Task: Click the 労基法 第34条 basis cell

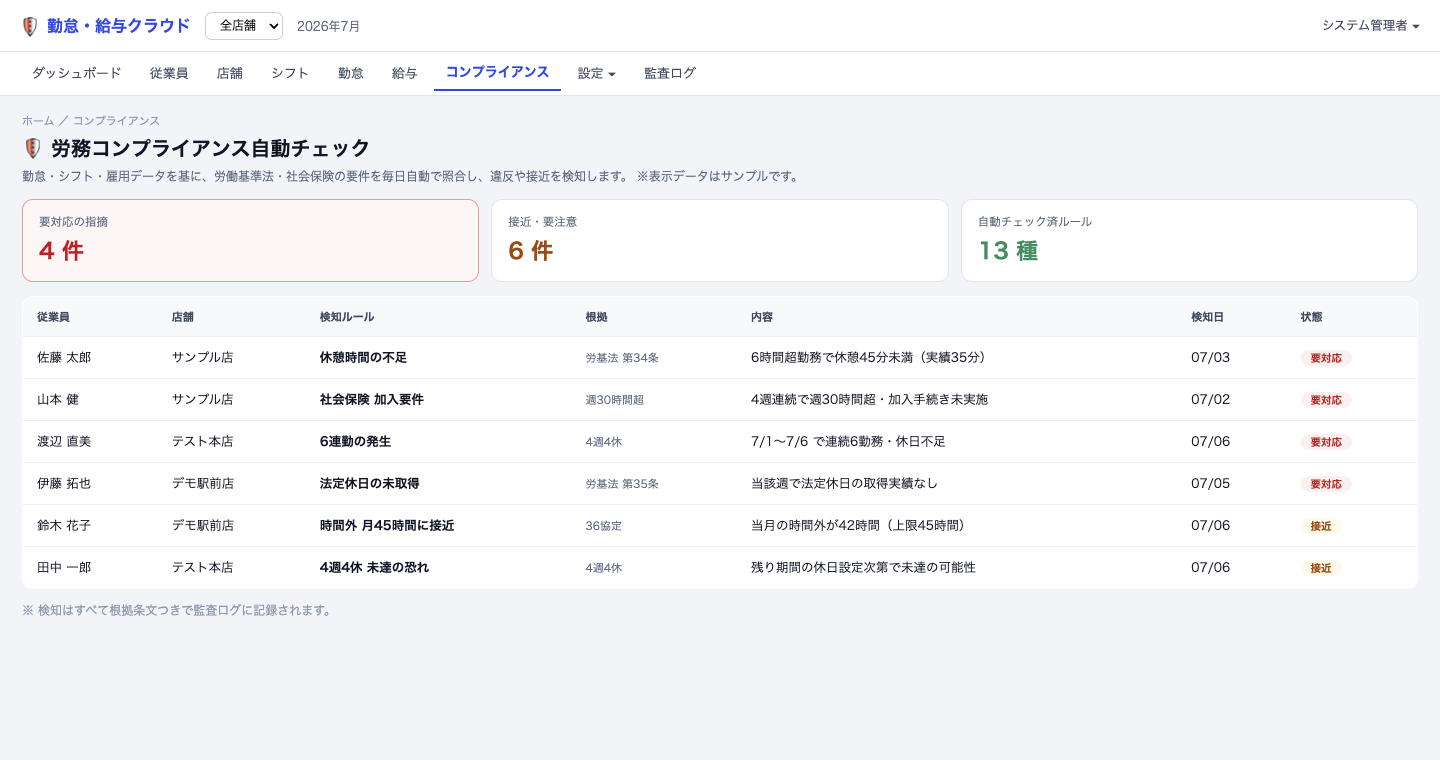Action: coord(622,358)
